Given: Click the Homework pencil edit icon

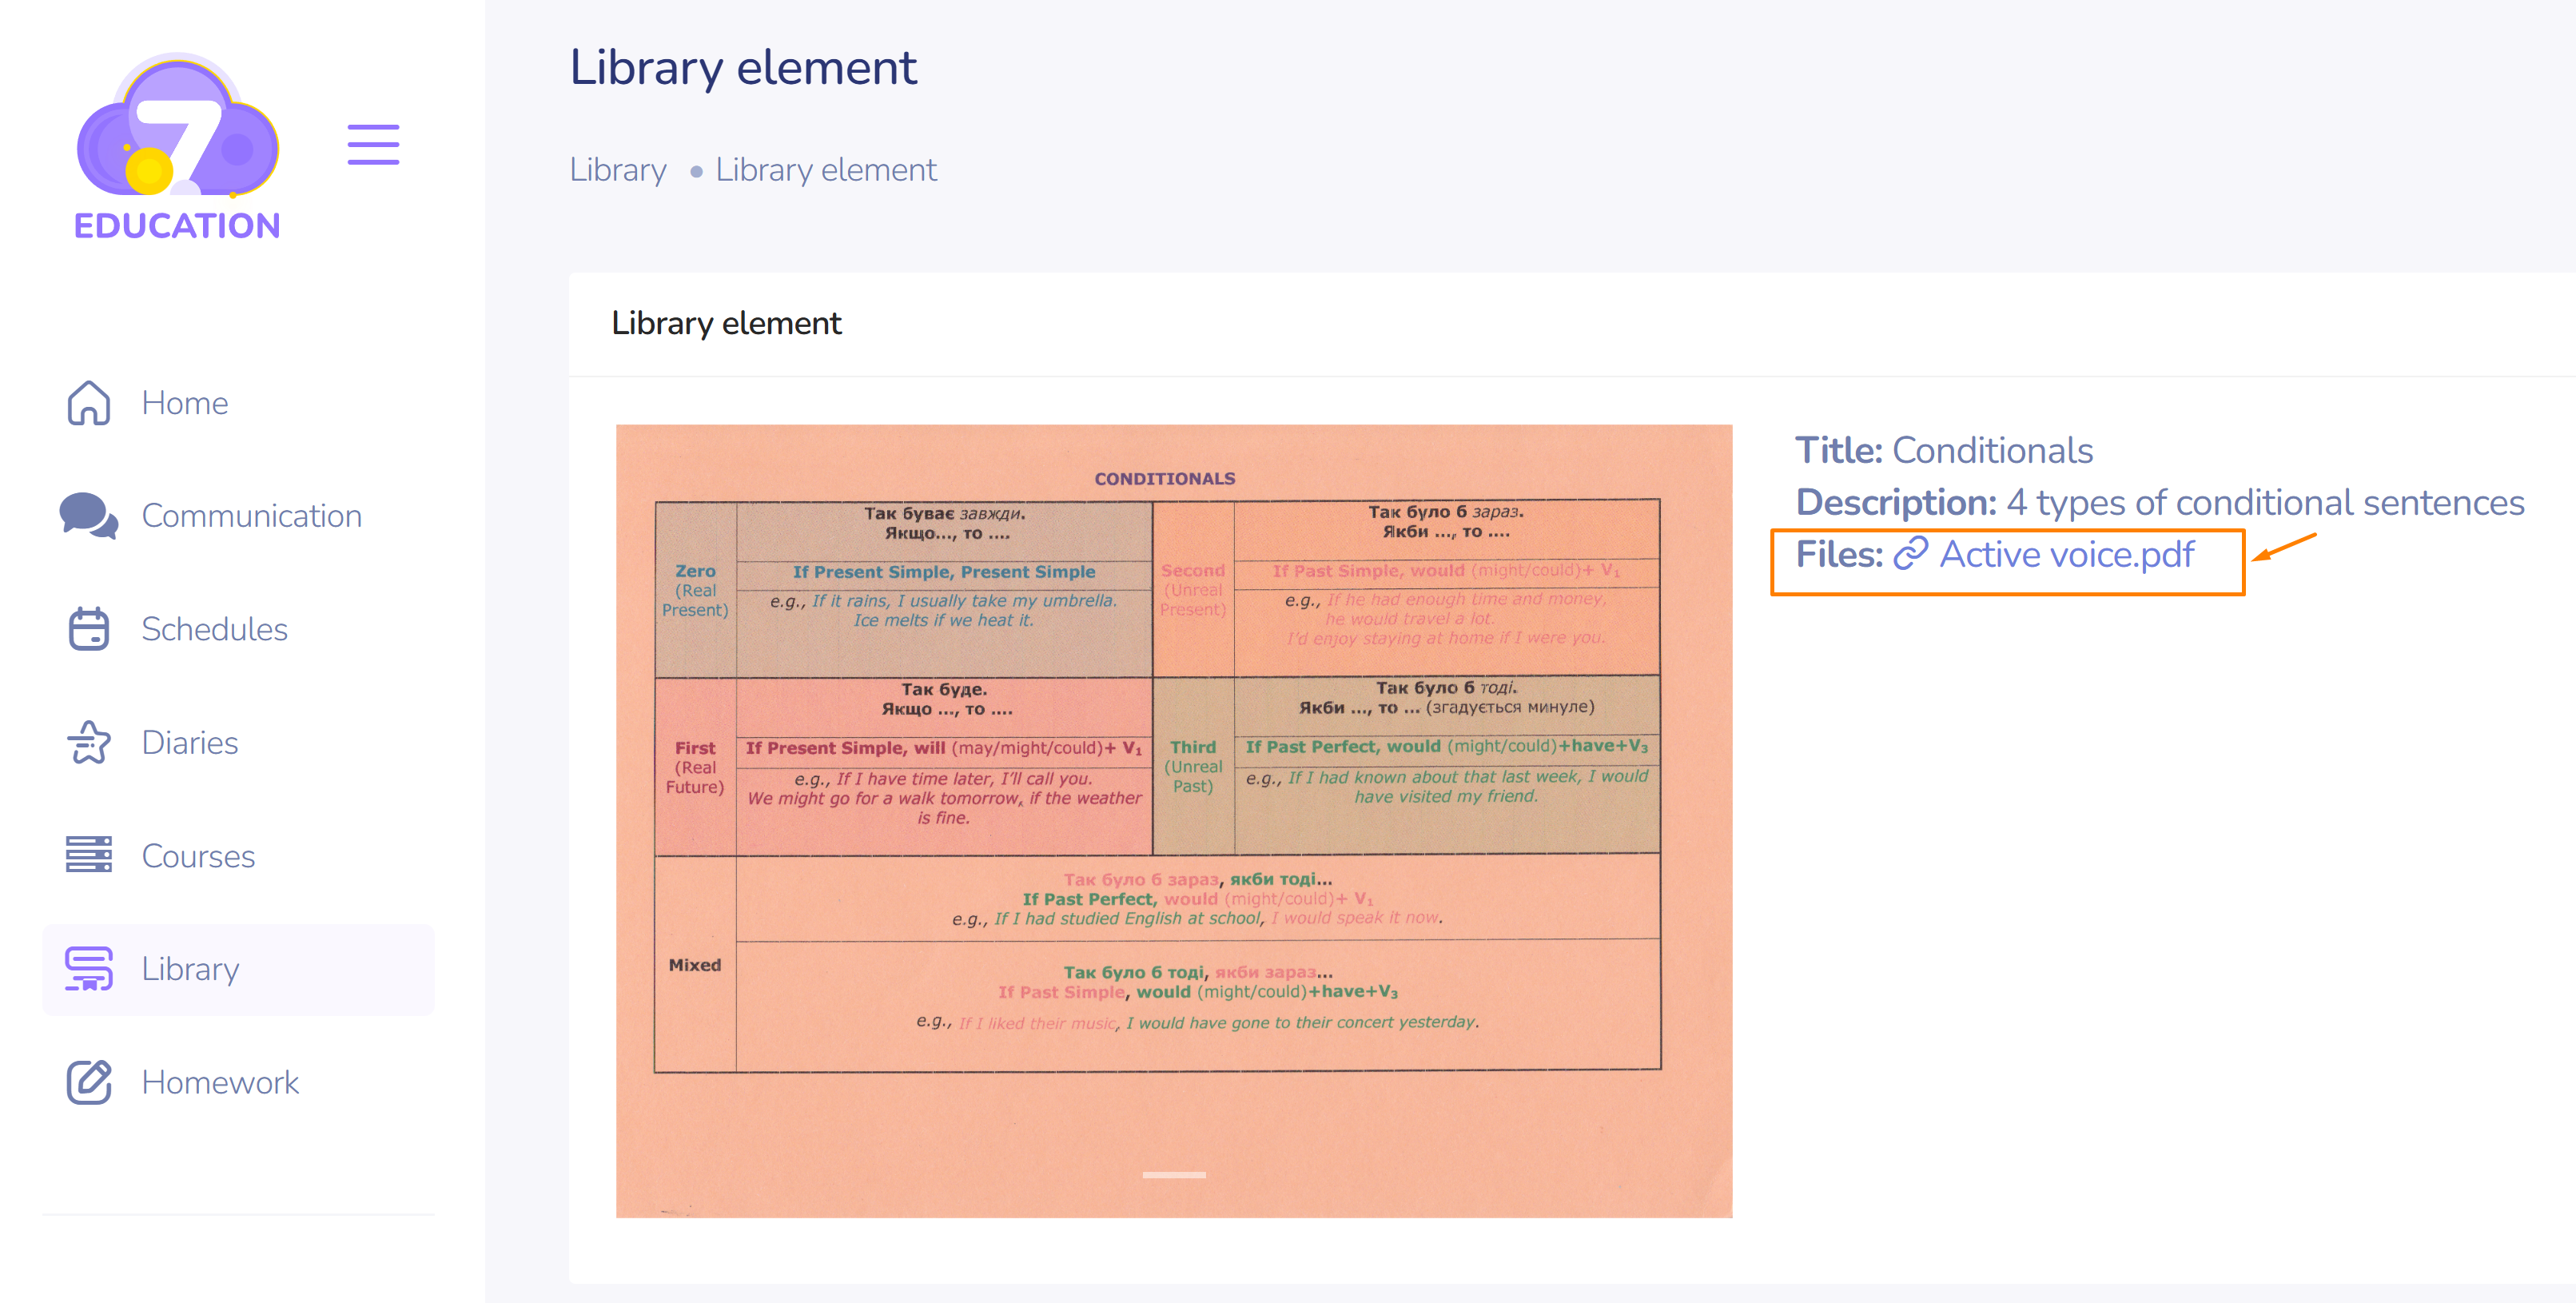Looking at the screenshot, I should click(x=88, y=1082).
